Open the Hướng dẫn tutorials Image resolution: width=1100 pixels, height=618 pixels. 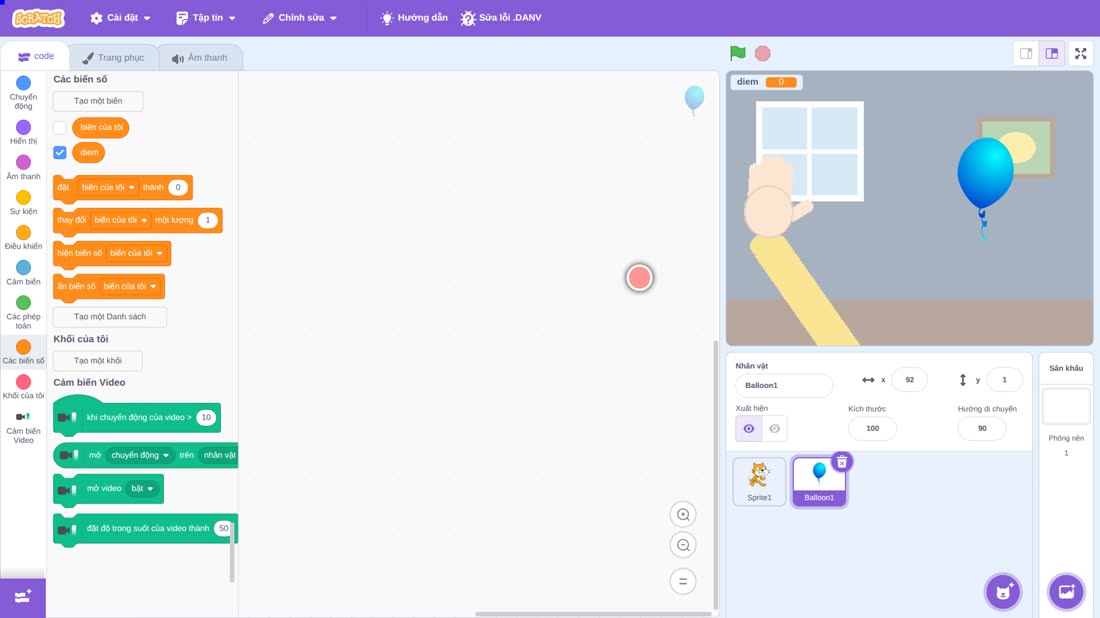[414, 18]
